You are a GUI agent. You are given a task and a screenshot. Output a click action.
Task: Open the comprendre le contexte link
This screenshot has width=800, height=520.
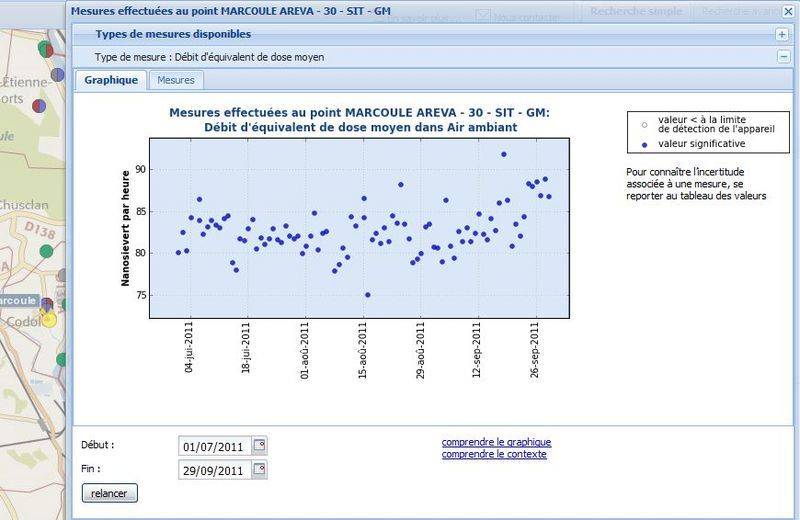494,454
